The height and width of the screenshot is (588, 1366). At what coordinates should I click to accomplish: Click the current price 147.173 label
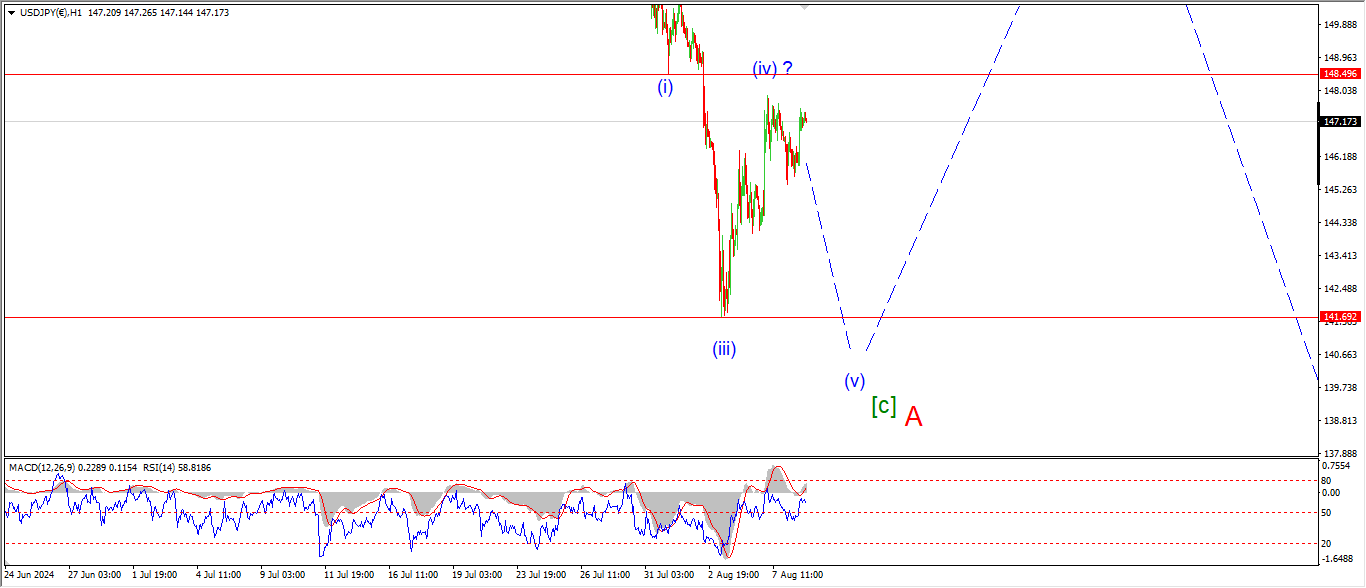(x=1340, y=122)
